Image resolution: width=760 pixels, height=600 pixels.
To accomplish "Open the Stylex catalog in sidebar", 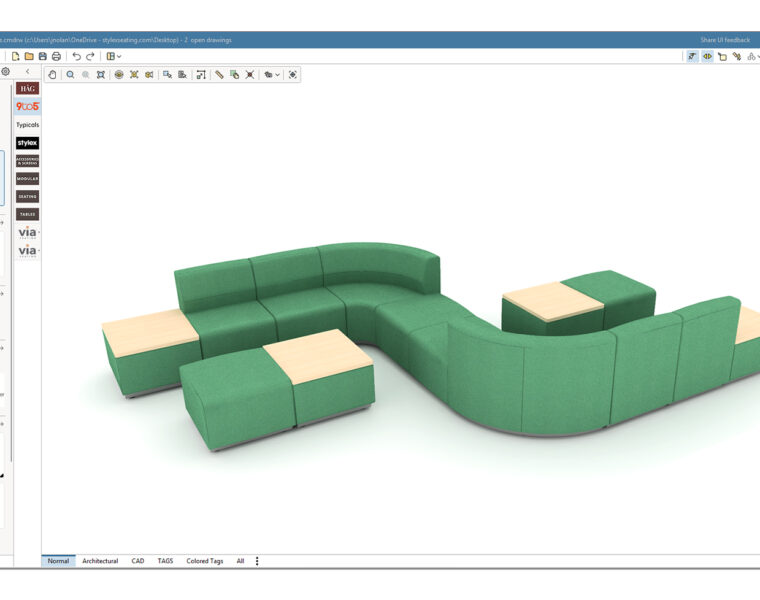I will tap(27, 143).
